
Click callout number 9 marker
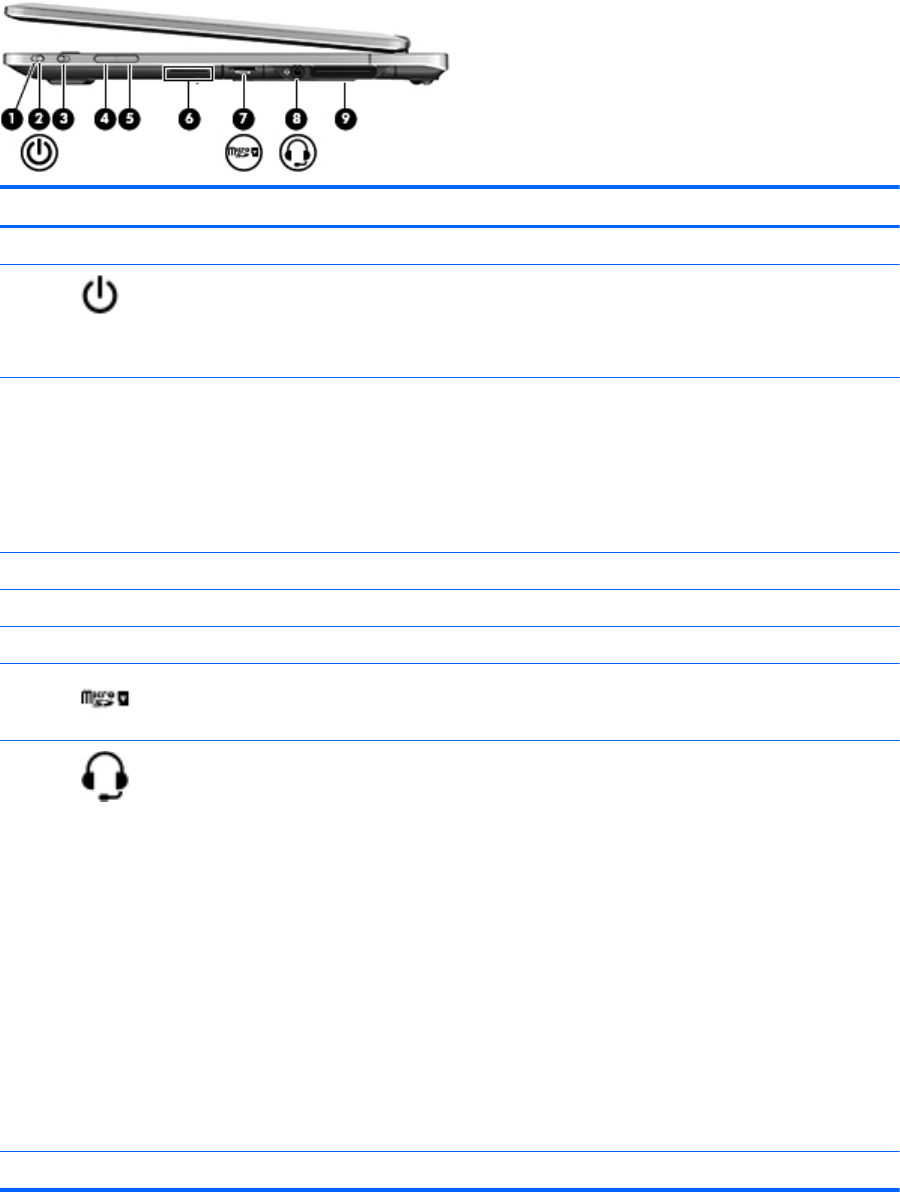coord(346,119)
